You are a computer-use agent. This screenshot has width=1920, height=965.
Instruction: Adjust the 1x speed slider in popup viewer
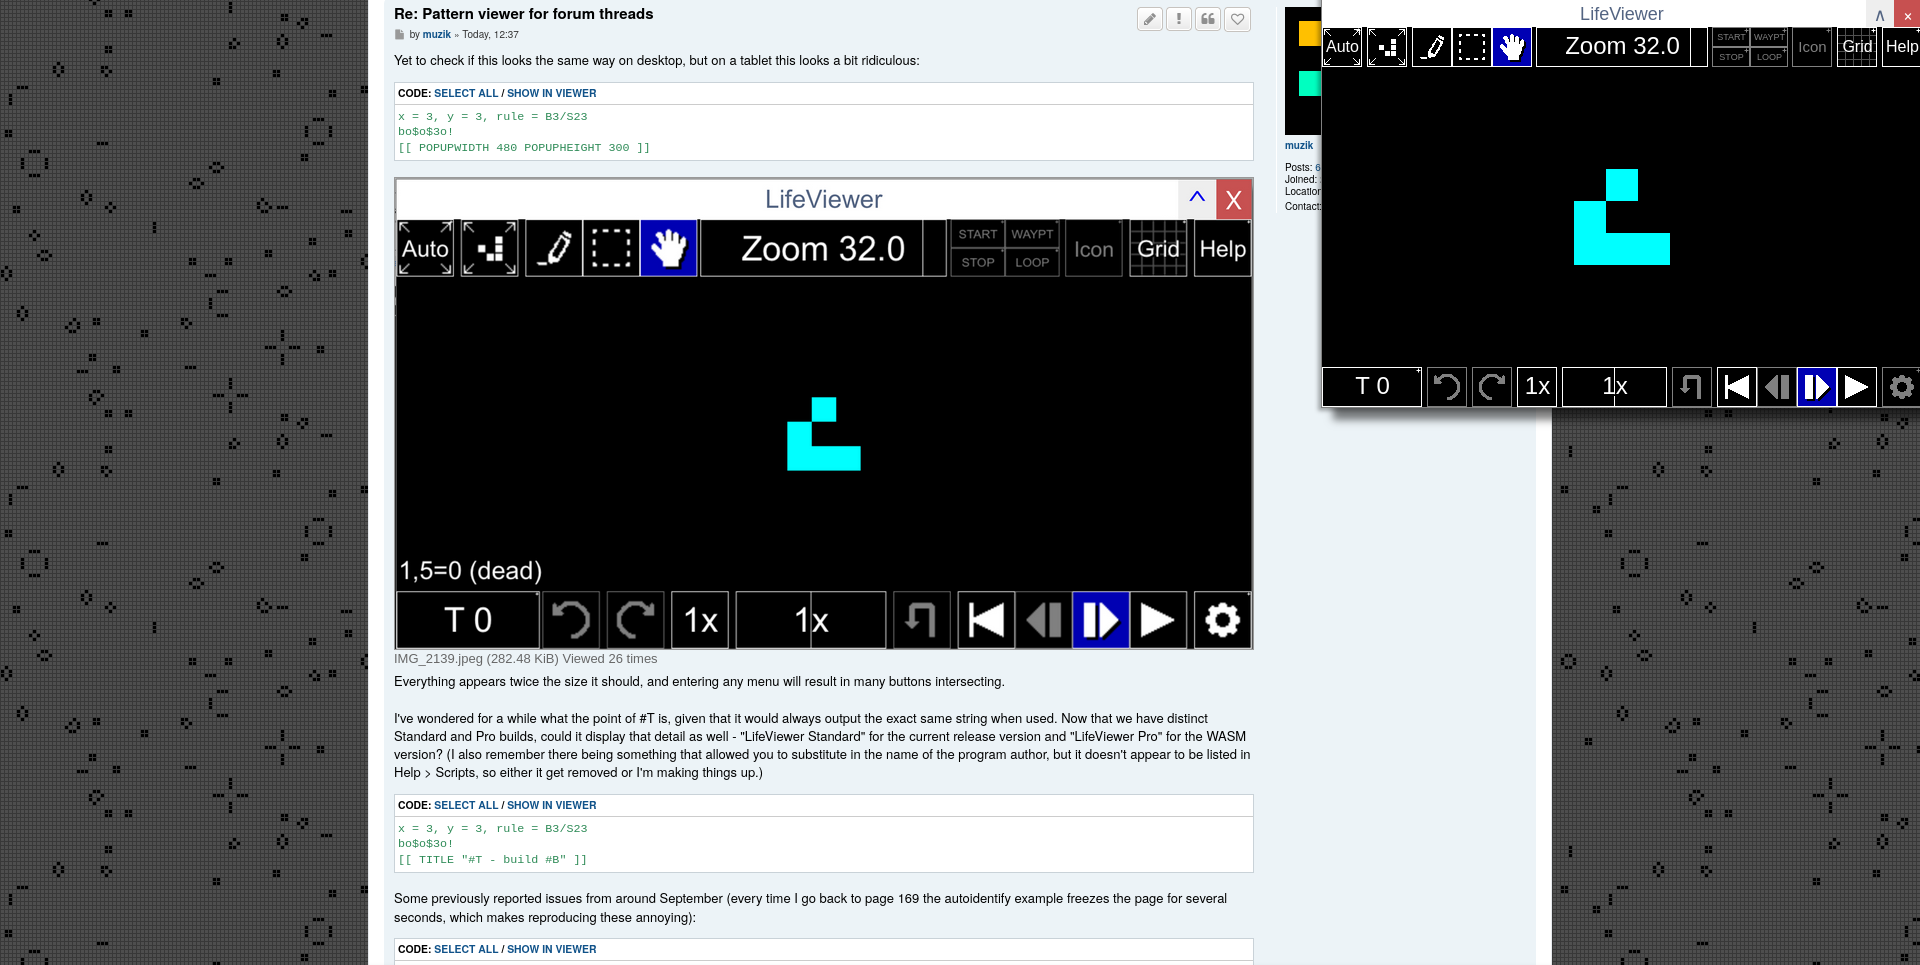(x=1614, y=387)
